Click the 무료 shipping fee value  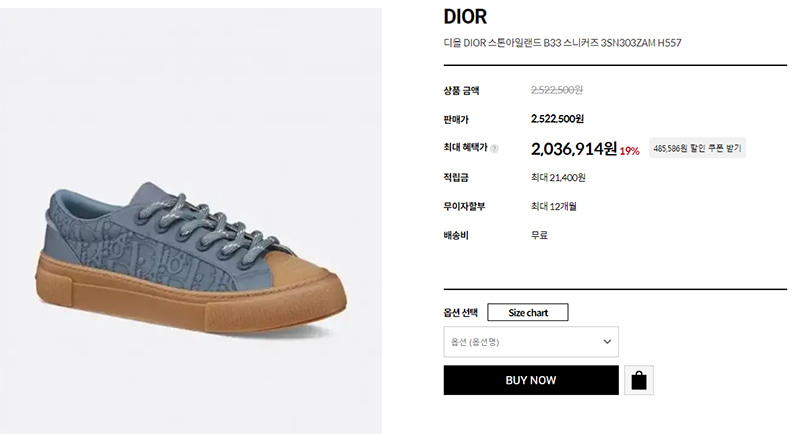pos(539,235)
